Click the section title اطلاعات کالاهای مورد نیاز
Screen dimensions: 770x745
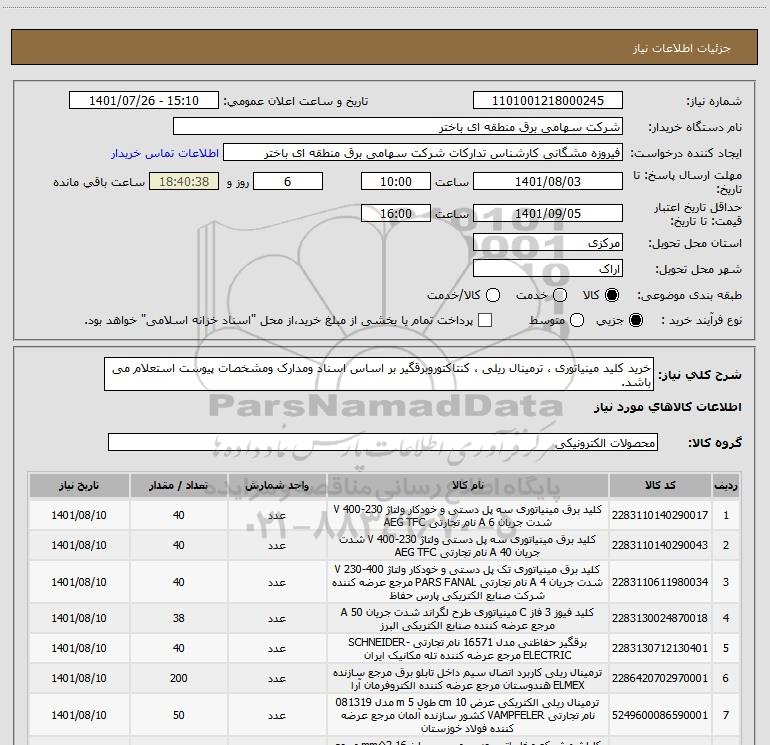pyautogui.click(x=667, y=407)
